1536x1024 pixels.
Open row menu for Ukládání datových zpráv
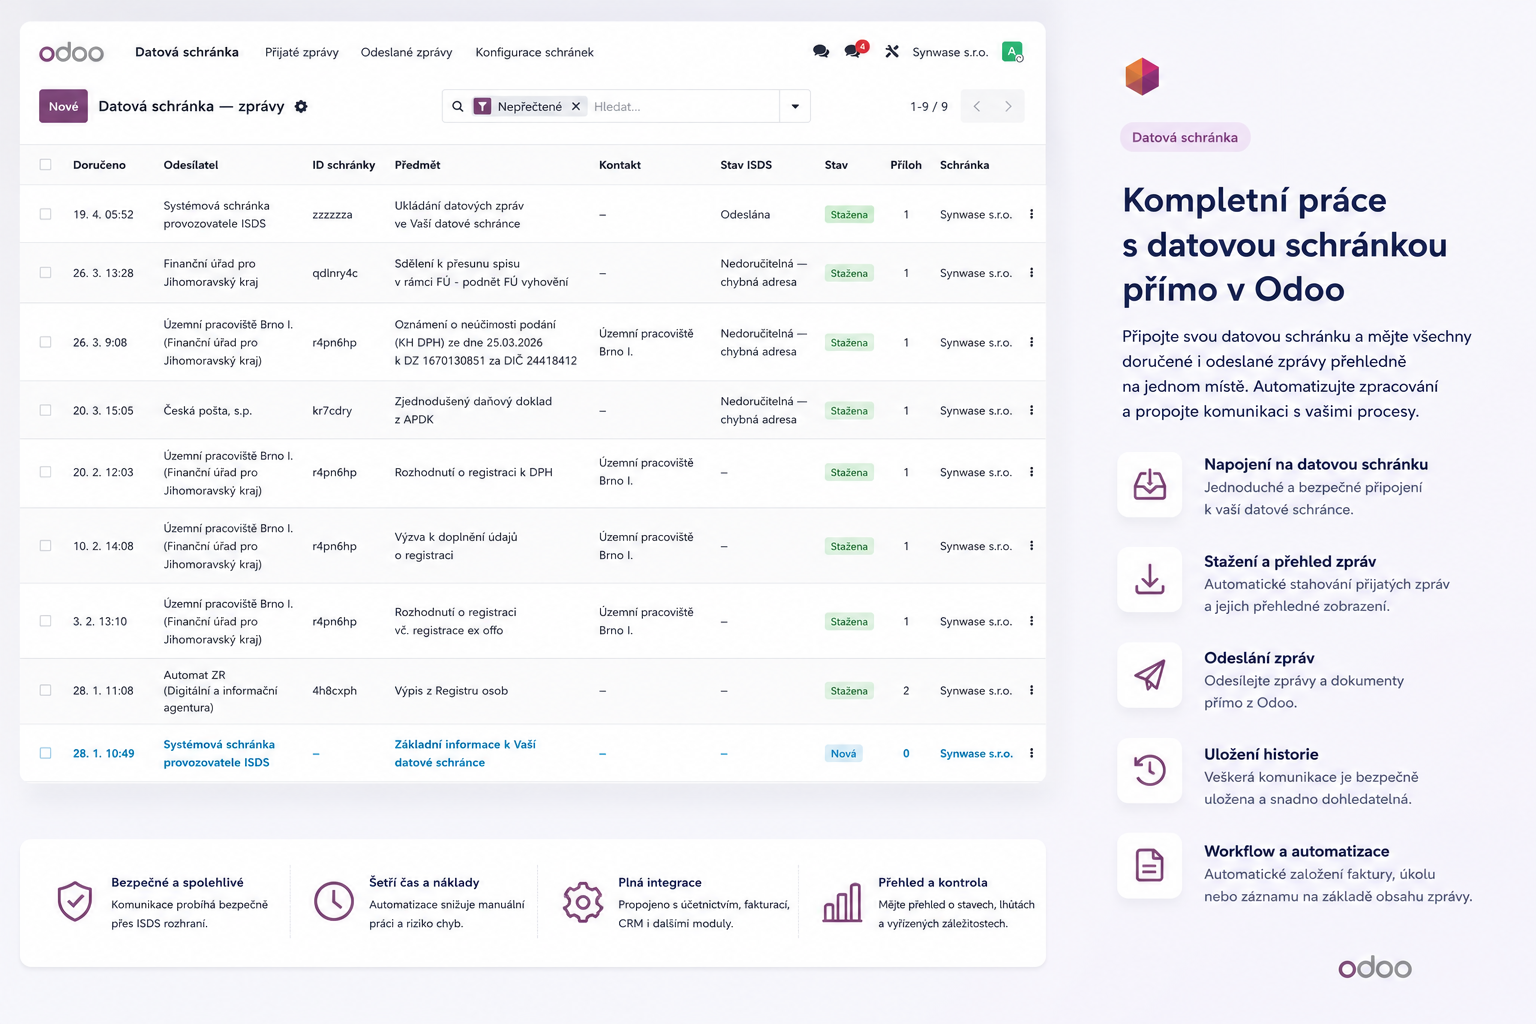coord(1031,214)
